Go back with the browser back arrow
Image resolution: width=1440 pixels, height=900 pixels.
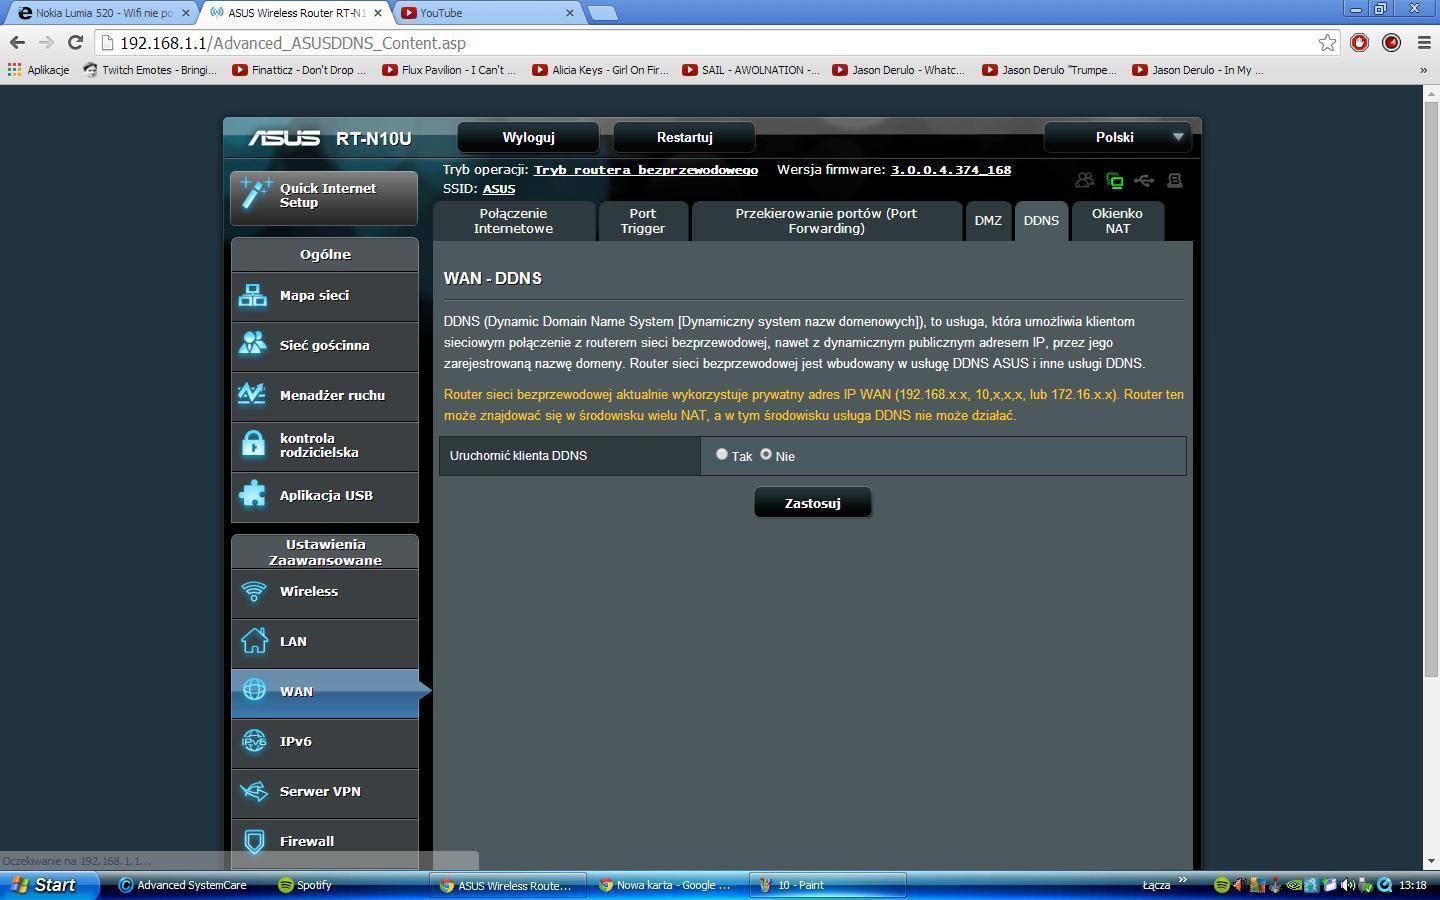pyautogui.click(x=17, y=42)
